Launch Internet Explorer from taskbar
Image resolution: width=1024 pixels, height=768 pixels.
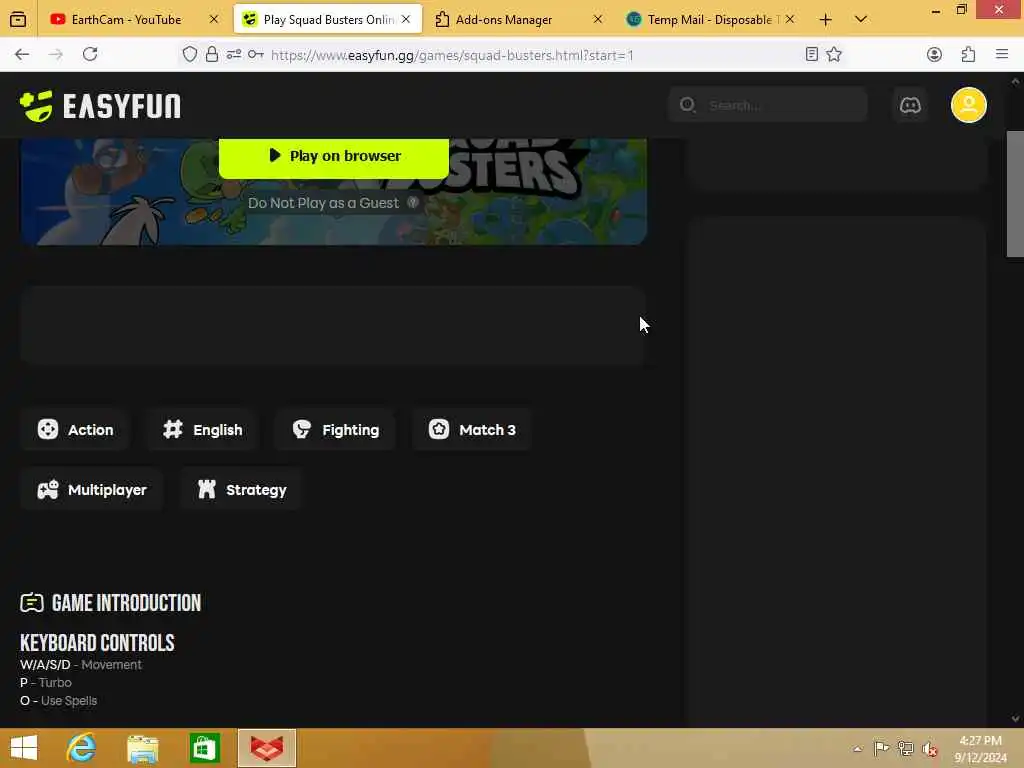coord(81,748)
